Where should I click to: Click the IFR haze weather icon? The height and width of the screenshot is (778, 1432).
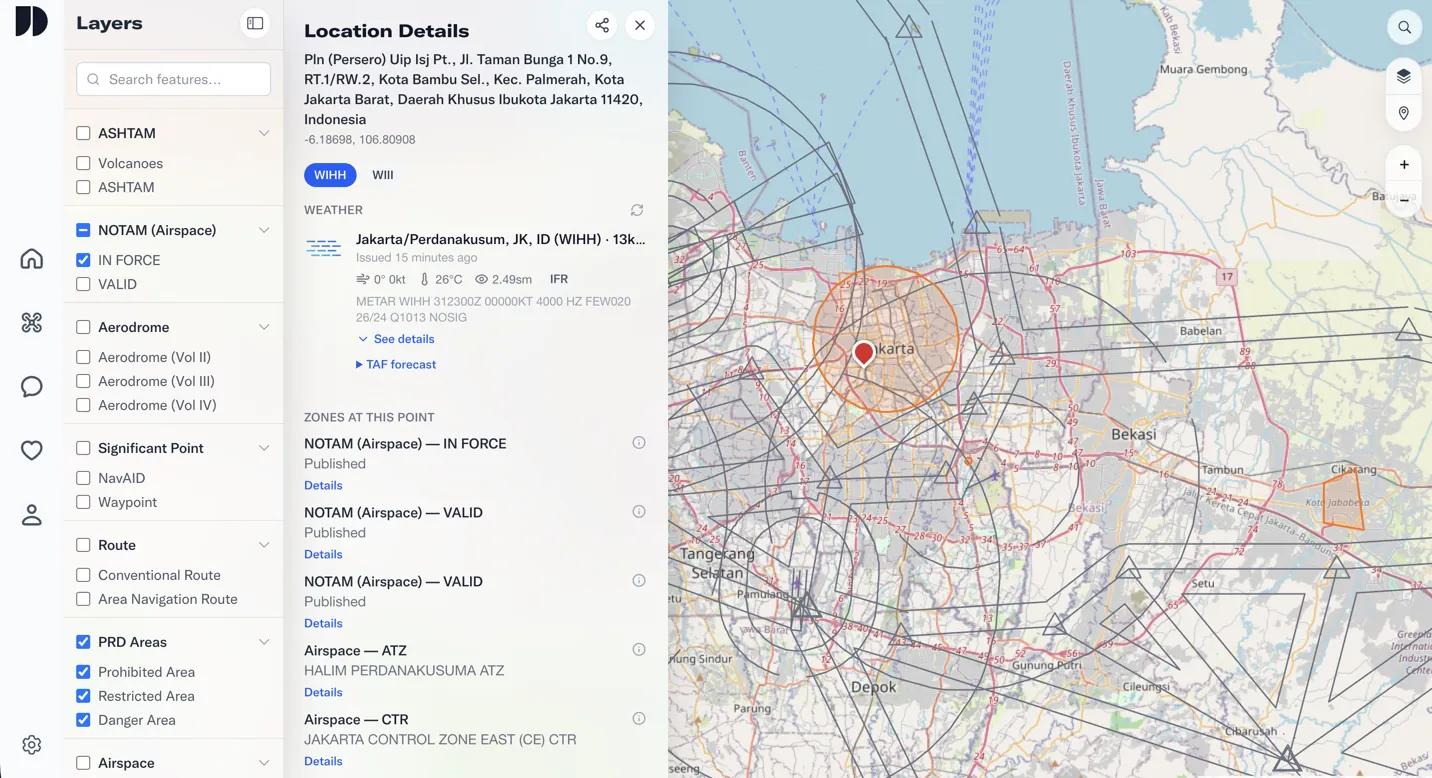point(323,248)
